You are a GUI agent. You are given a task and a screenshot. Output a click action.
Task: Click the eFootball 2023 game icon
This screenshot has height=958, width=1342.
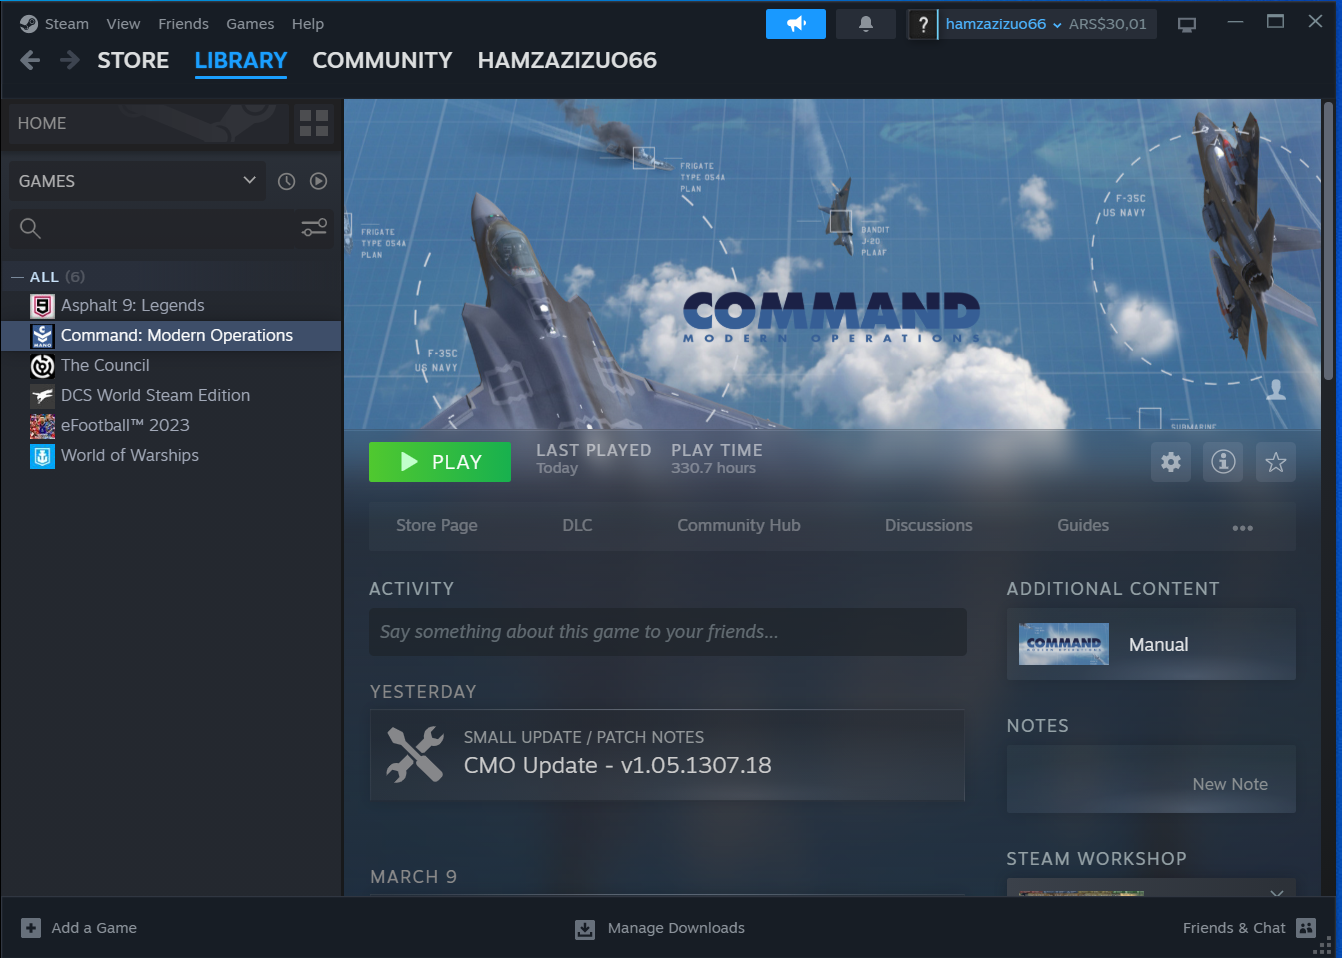[x=42, y=426]
